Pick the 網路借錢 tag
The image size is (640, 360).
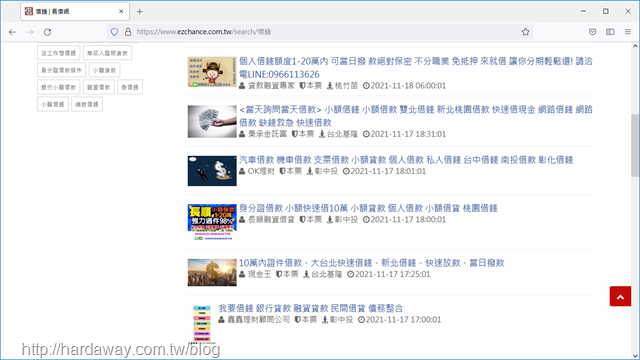click(87, 104)
